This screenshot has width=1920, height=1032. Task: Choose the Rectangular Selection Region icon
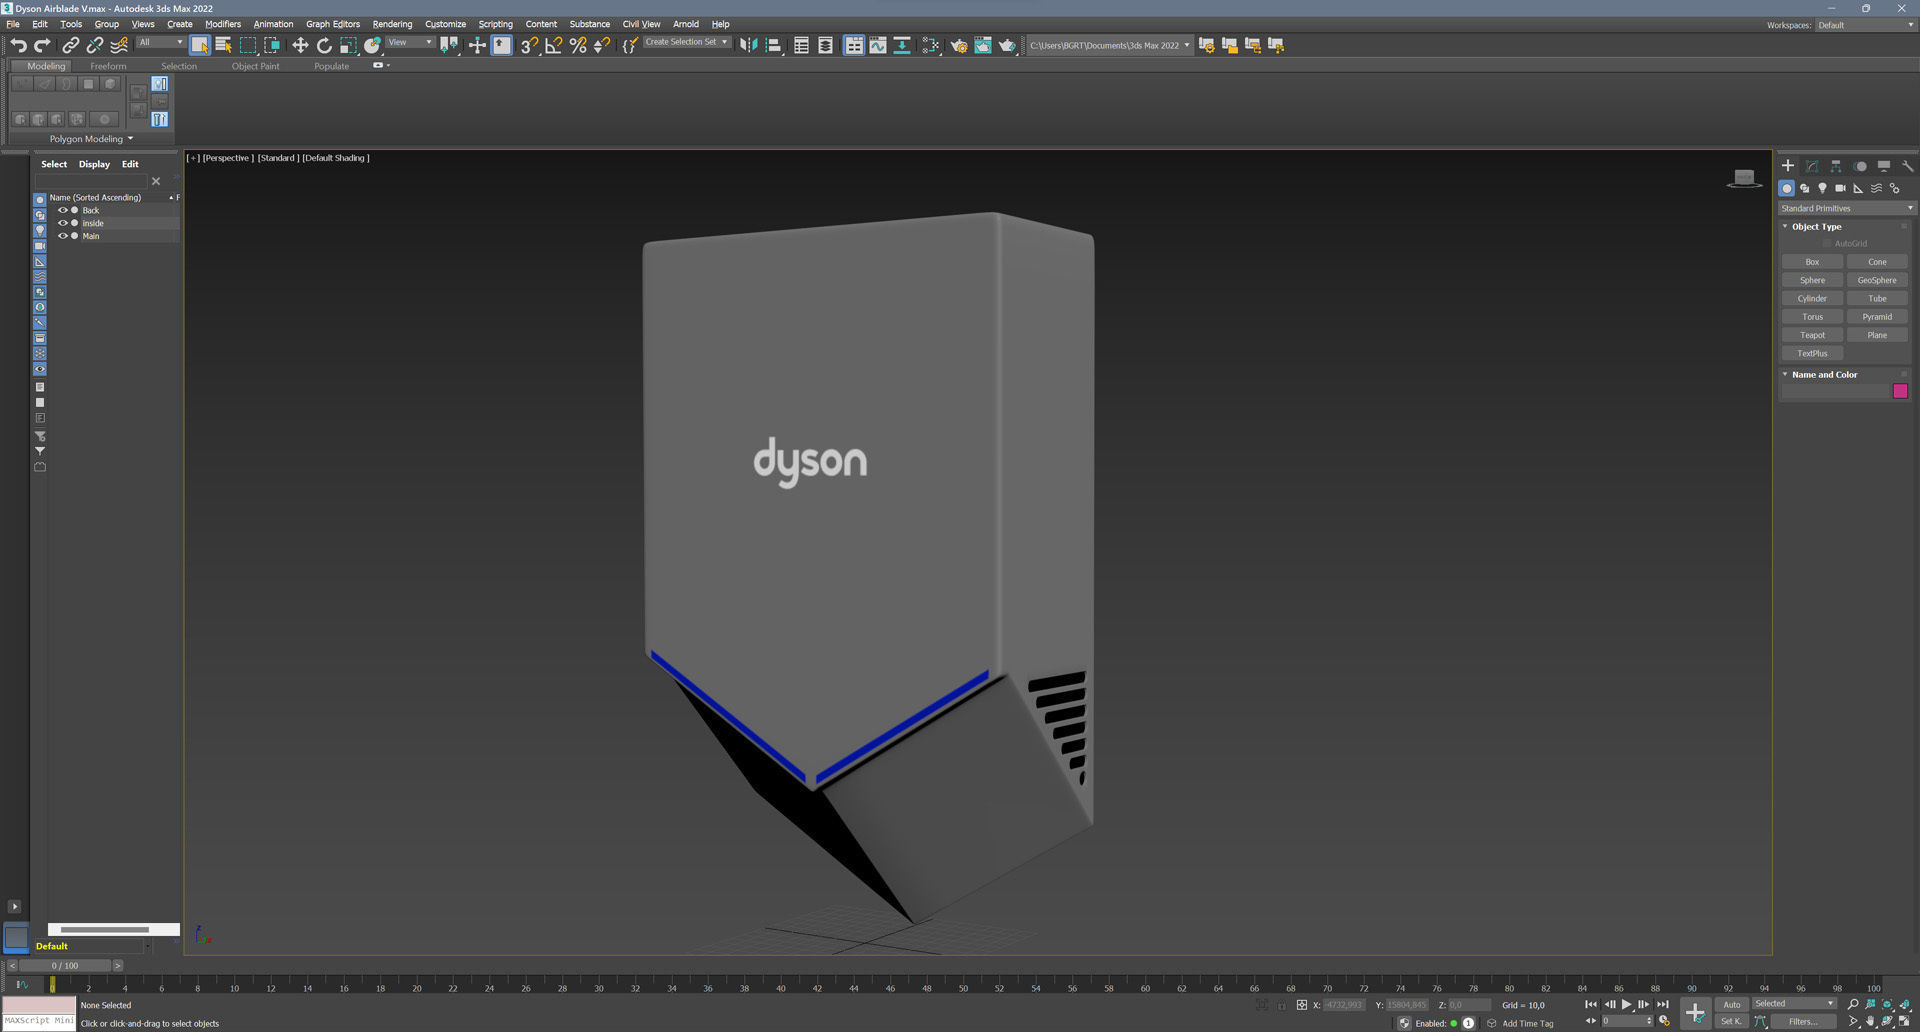point(248,45)
